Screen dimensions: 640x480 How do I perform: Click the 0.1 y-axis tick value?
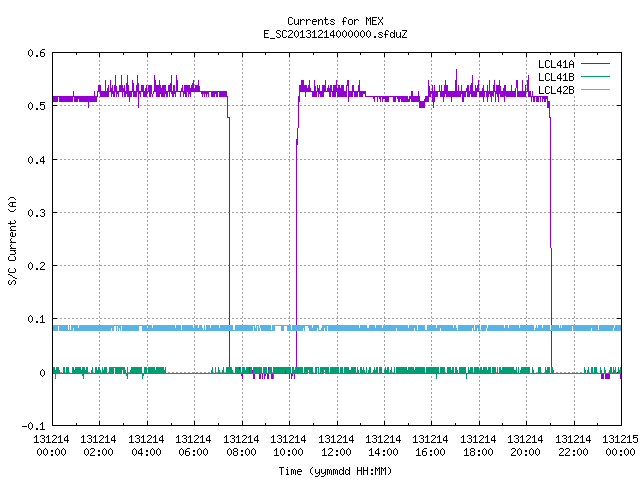click(36, 319)
